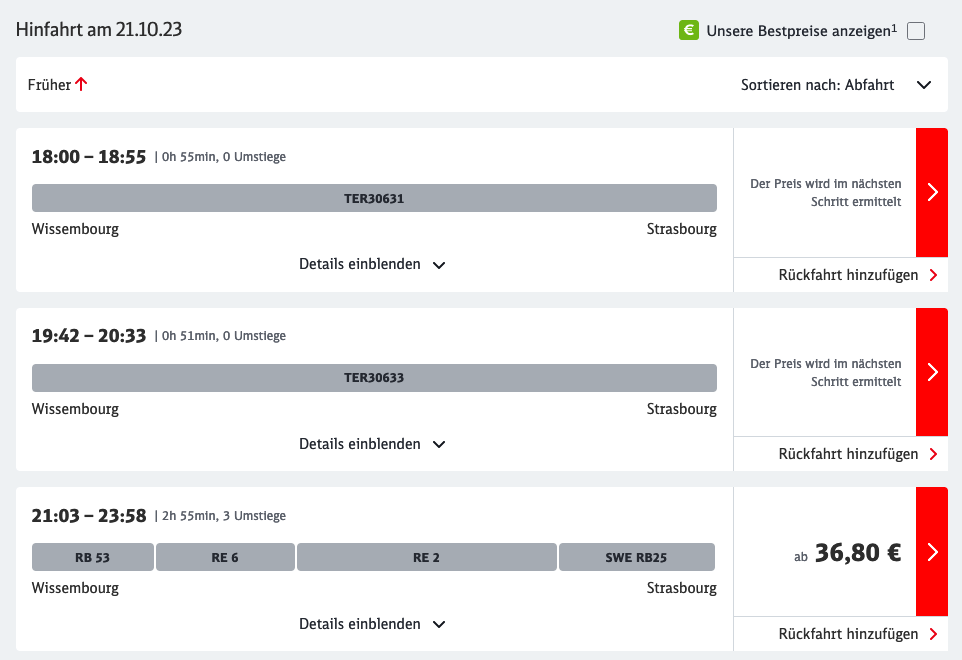Viewport: 962px width, 660px height.
Task: Expand details for the 19:42 – 20:33 trip
Action: 372,444
